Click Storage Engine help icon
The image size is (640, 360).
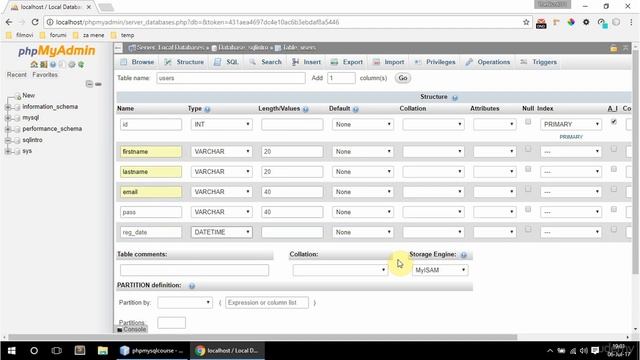(464, 255)
